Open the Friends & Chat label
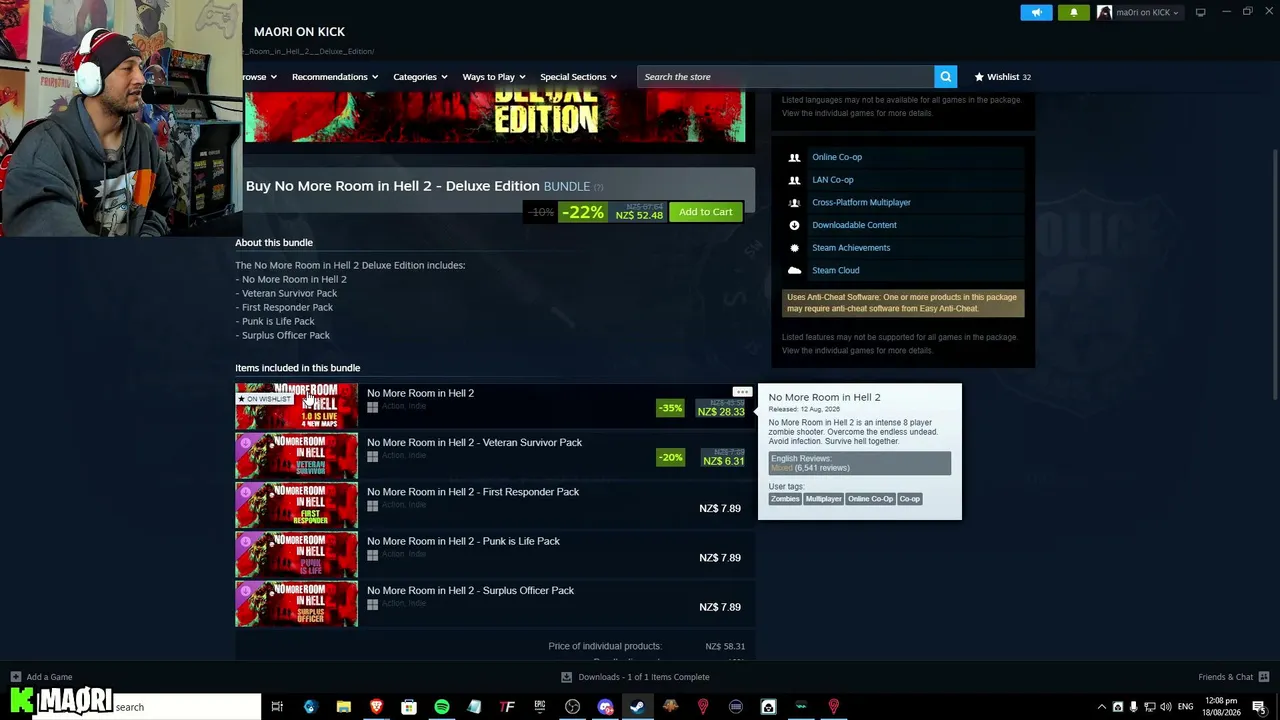Viewport: 1280px width, 720px height. 1225,677
